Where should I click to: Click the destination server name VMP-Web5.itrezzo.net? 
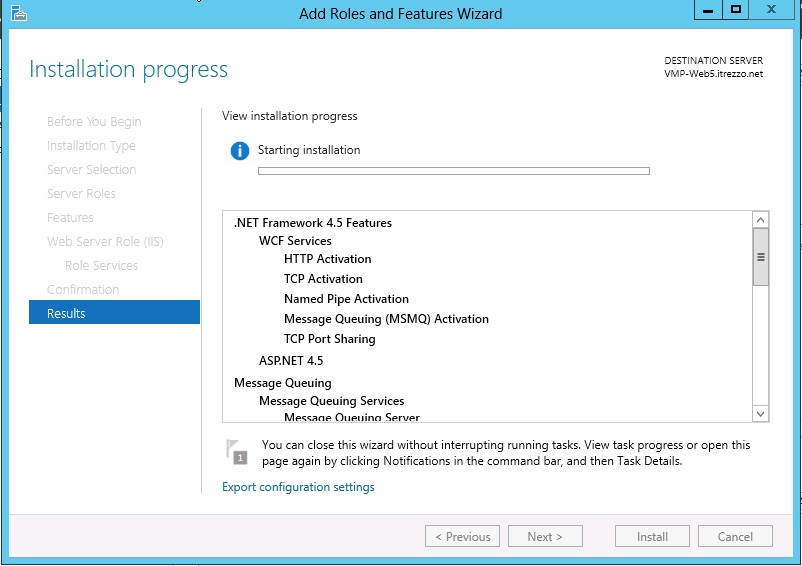714,74
